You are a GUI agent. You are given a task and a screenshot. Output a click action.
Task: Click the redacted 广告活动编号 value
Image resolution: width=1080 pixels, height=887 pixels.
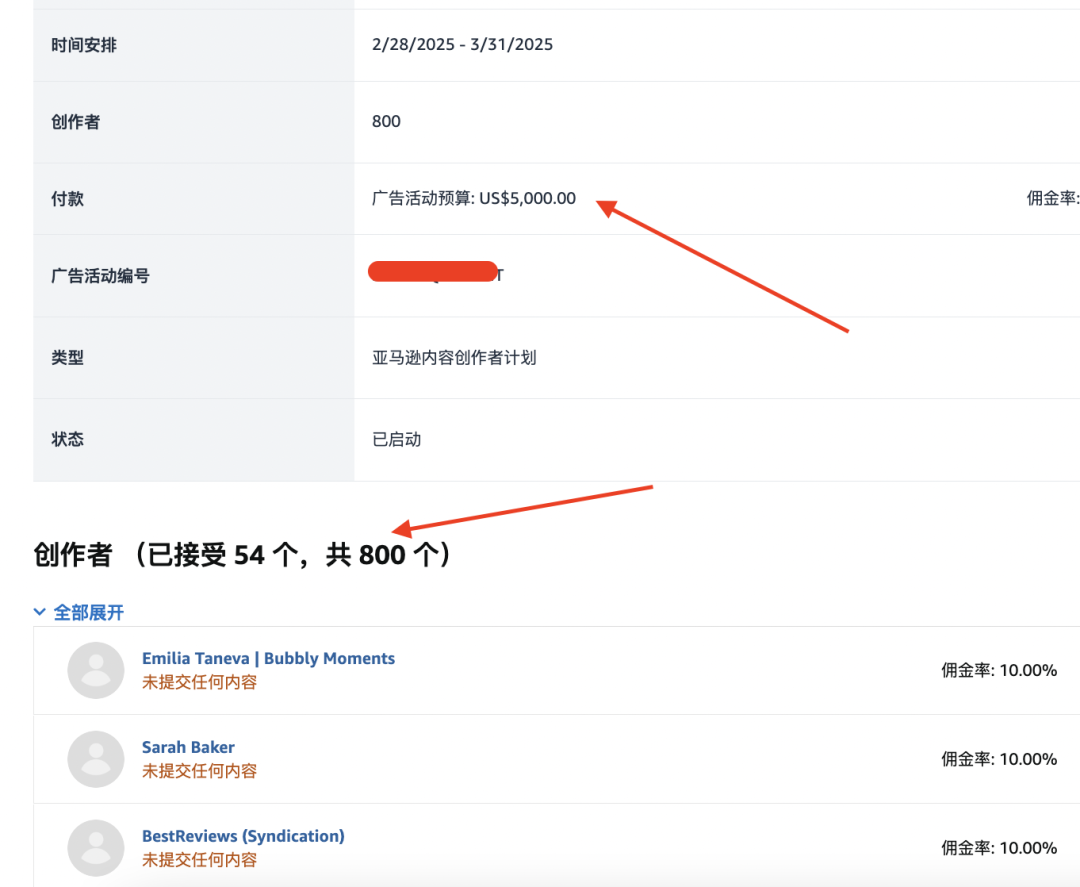click(437, 273)
